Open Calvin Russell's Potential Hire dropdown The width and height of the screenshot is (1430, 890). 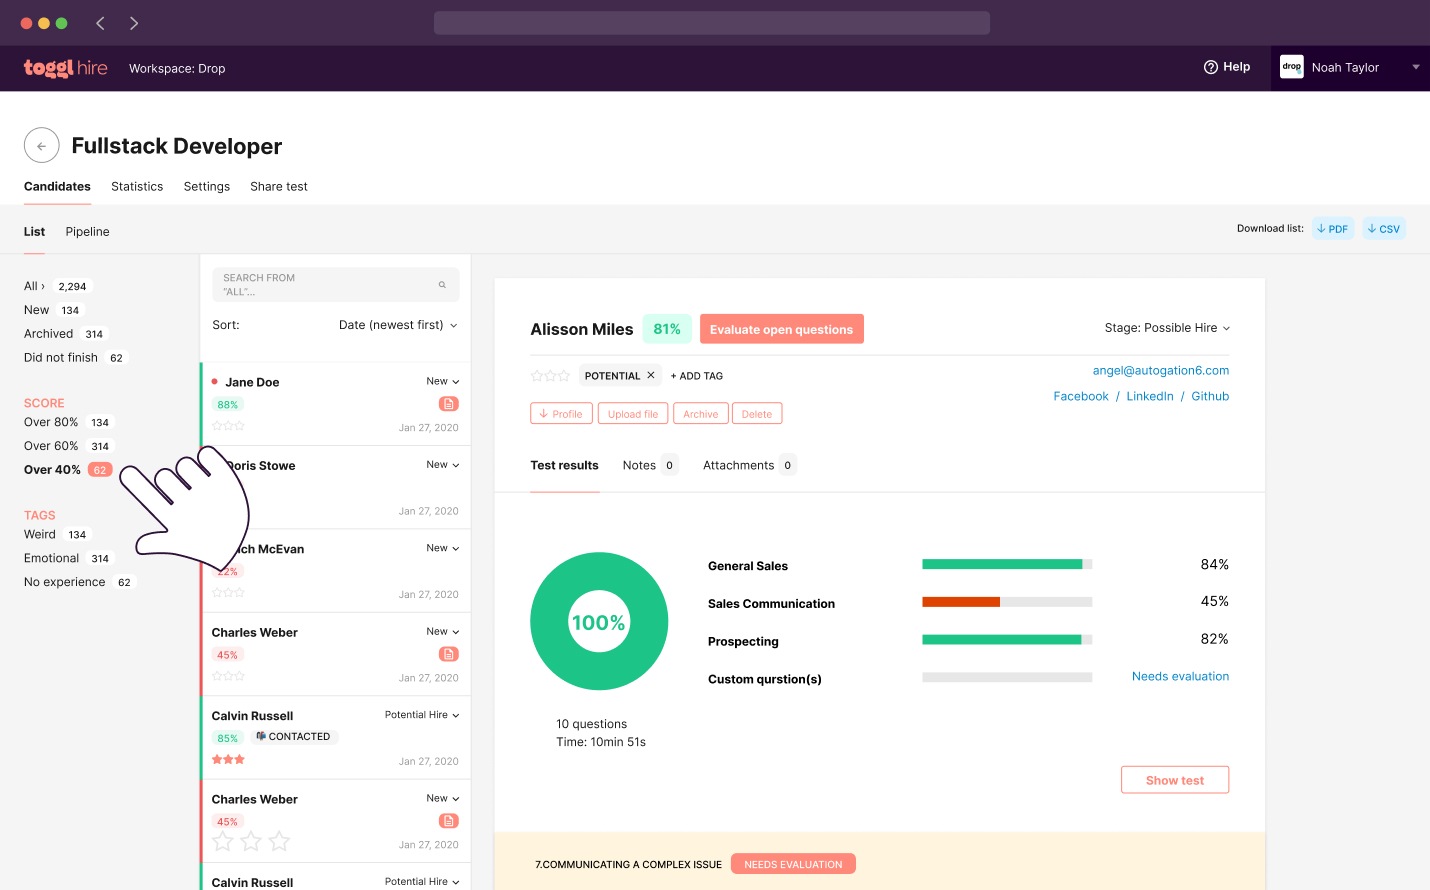[x=422, y=715]
